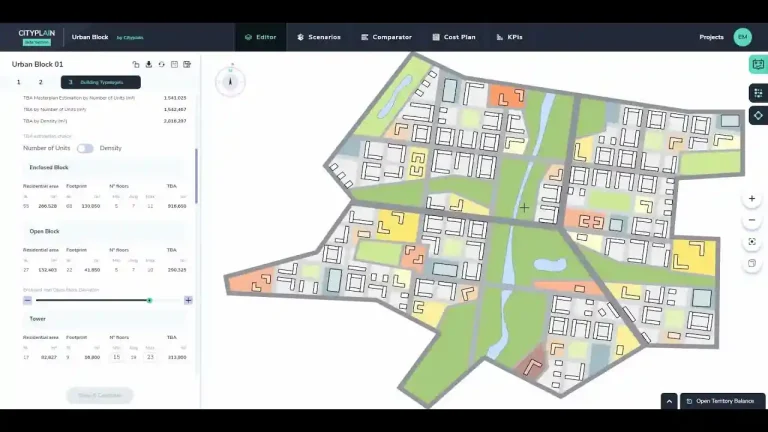Switch to the Cost Plan tab
Viewport: 768px width, 432px height.
[454, 37]
